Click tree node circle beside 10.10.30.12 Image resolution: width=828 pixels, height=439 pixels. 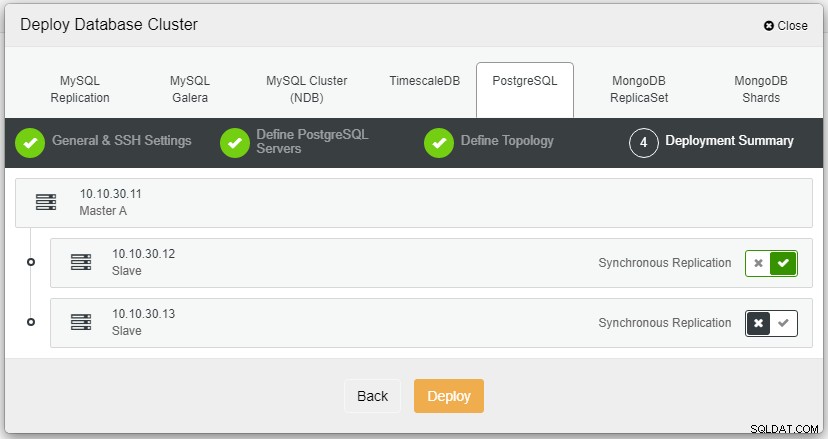(31, 262)
